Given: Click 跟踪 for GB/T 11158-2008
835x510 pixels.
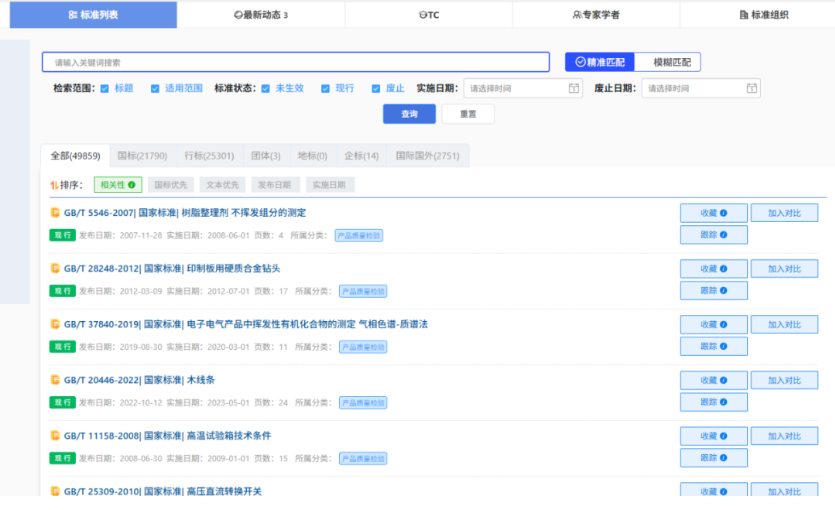Looking at the screenshot, I should click(x=714, y=458).
